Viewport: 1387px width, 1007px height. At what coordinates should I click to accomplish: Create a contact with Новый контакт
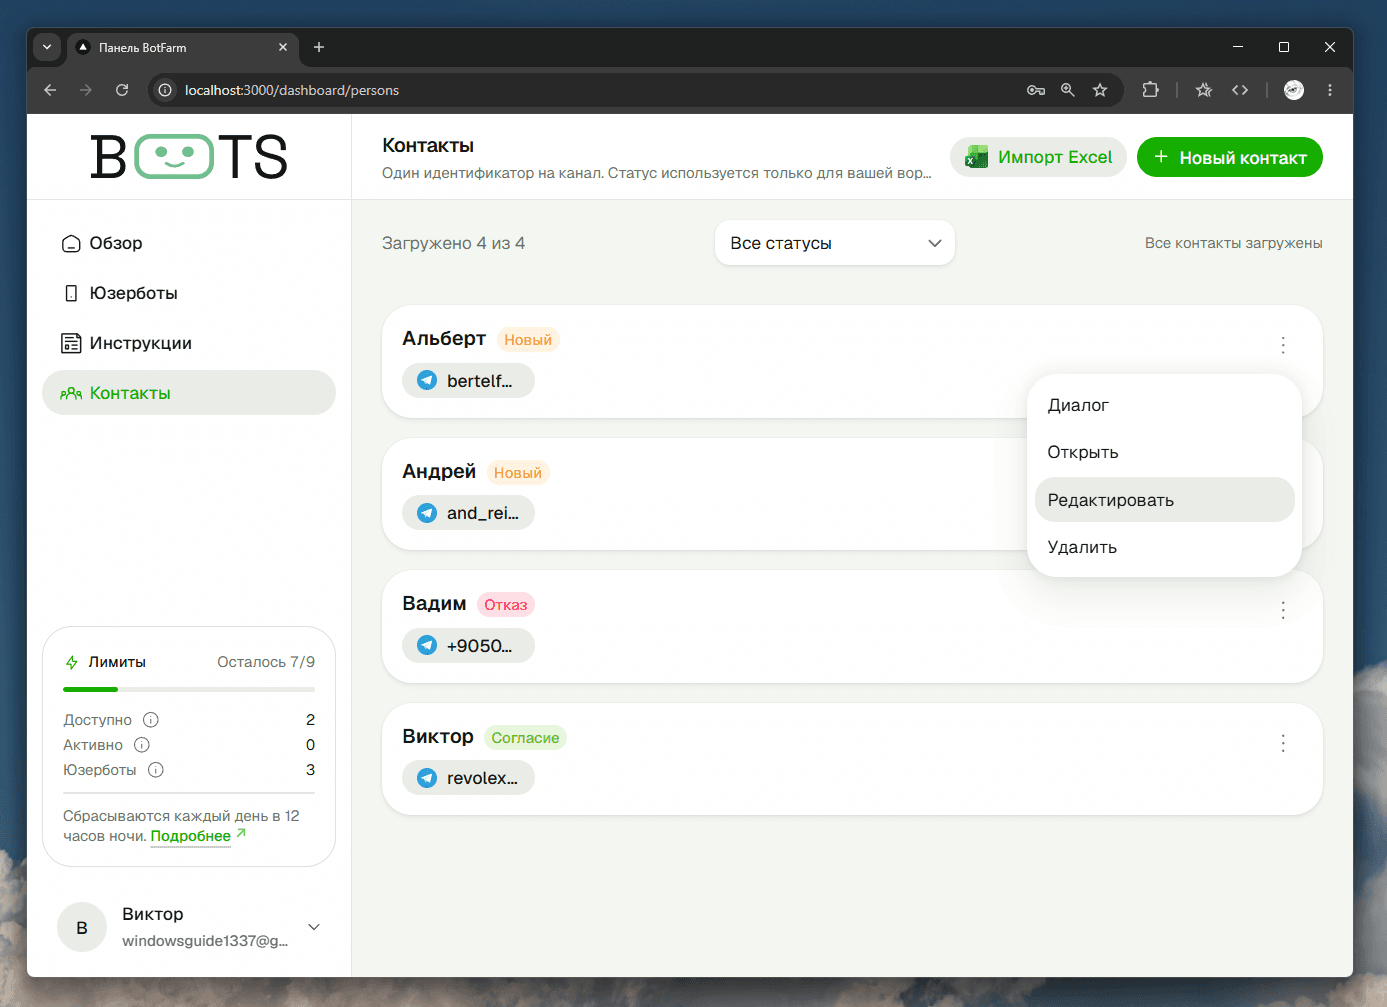coord(1229,157)
